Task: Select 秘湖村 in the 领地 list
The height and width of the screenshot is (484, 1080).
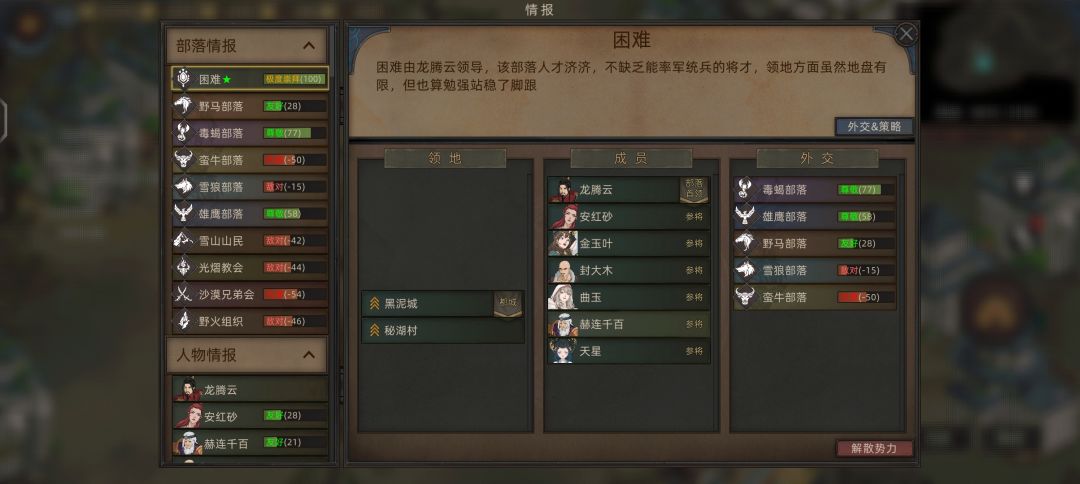Action: coord(443,330)
